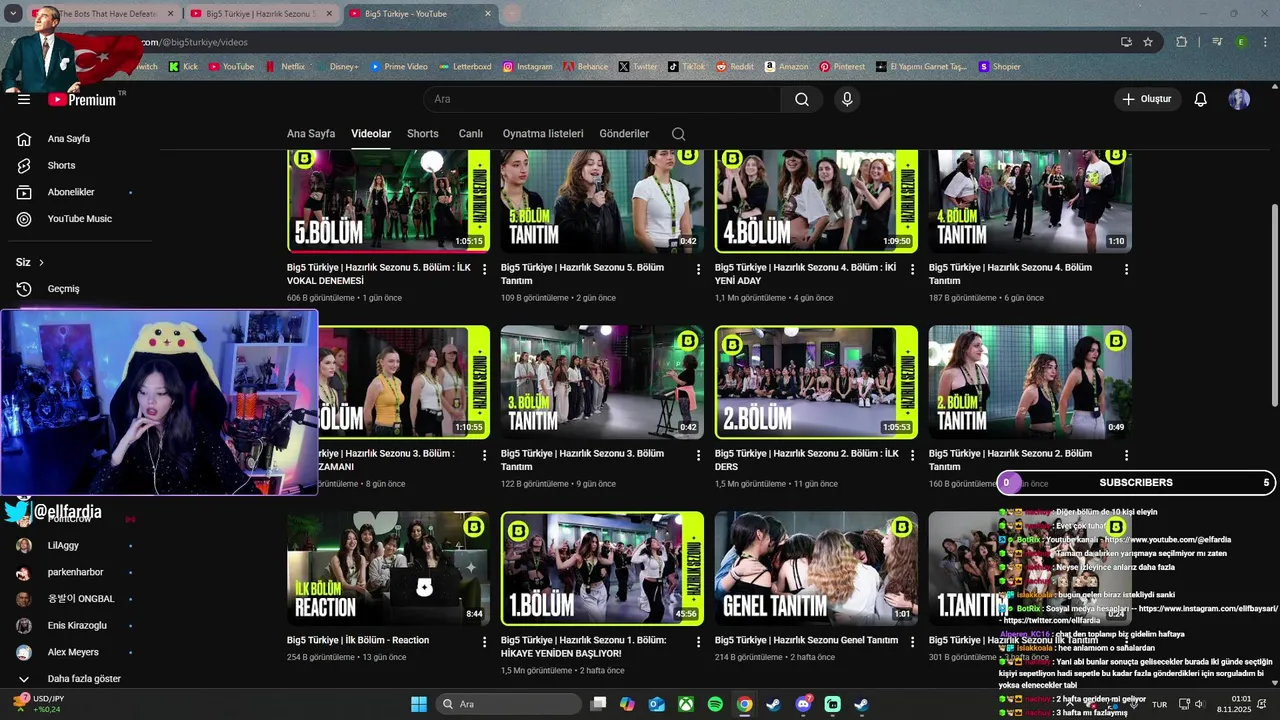Expand the Siz section chevron
The image size is (1280, 720).
click(41, 262)
